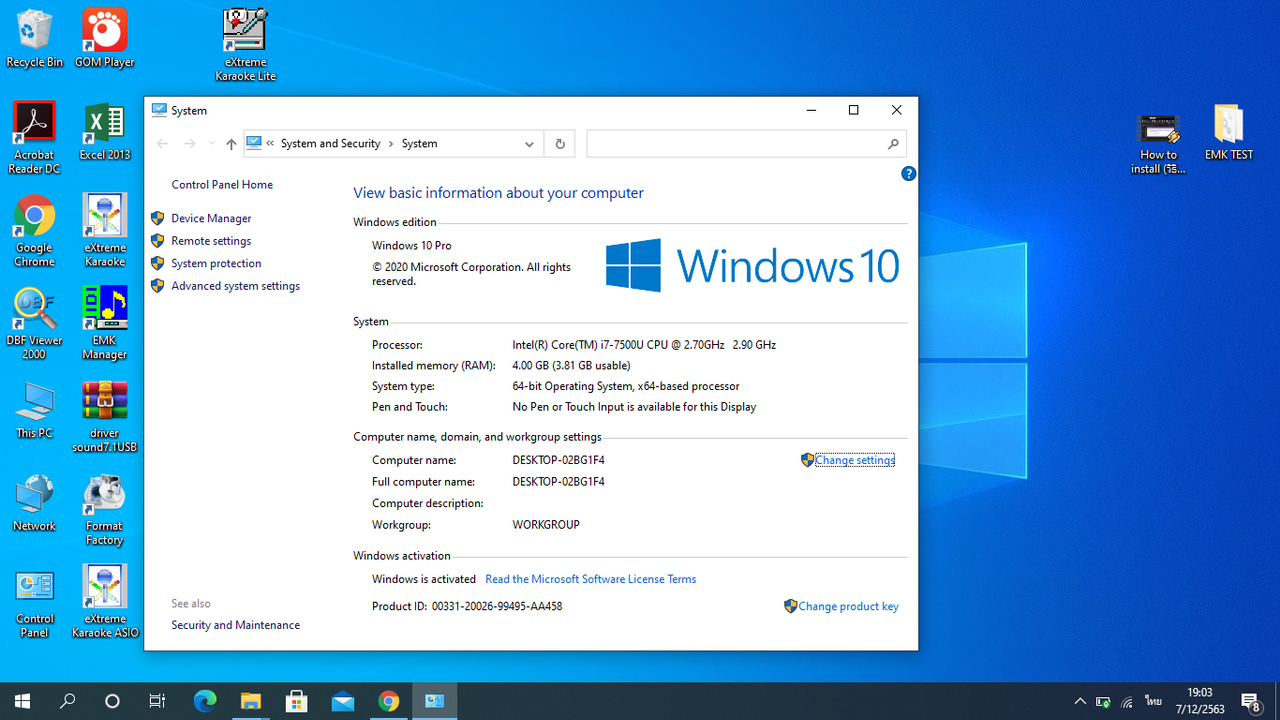Click the Up arrow navigation button

coord(231,144)
